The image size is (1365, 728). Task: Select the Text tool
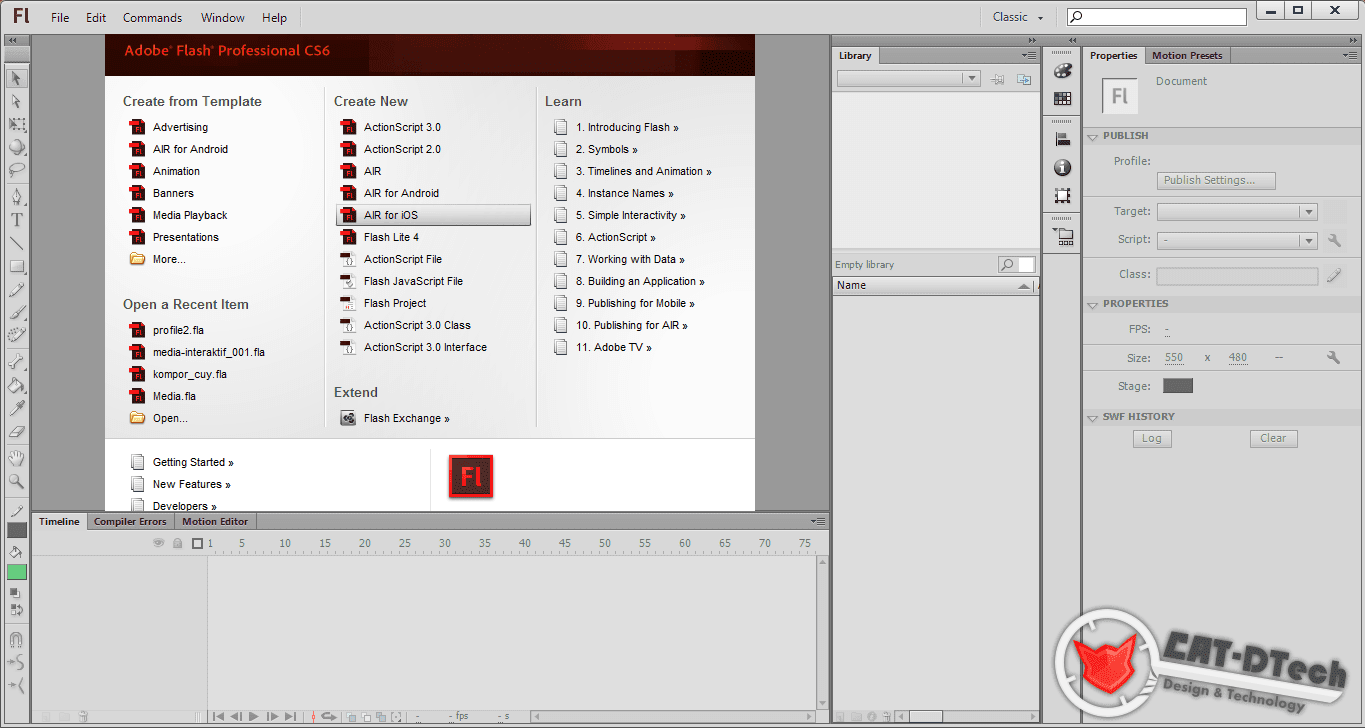pyautogui.click(x=16, y=217)
